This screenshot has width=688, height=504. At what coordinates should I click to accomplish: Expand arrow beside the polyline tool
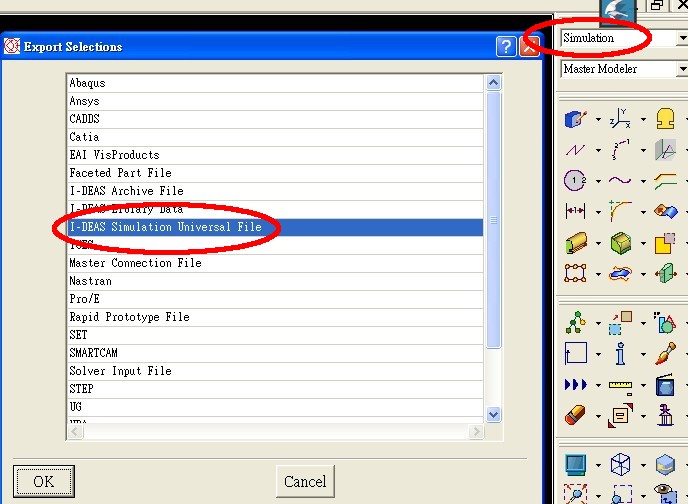click(x=598, y=150)
